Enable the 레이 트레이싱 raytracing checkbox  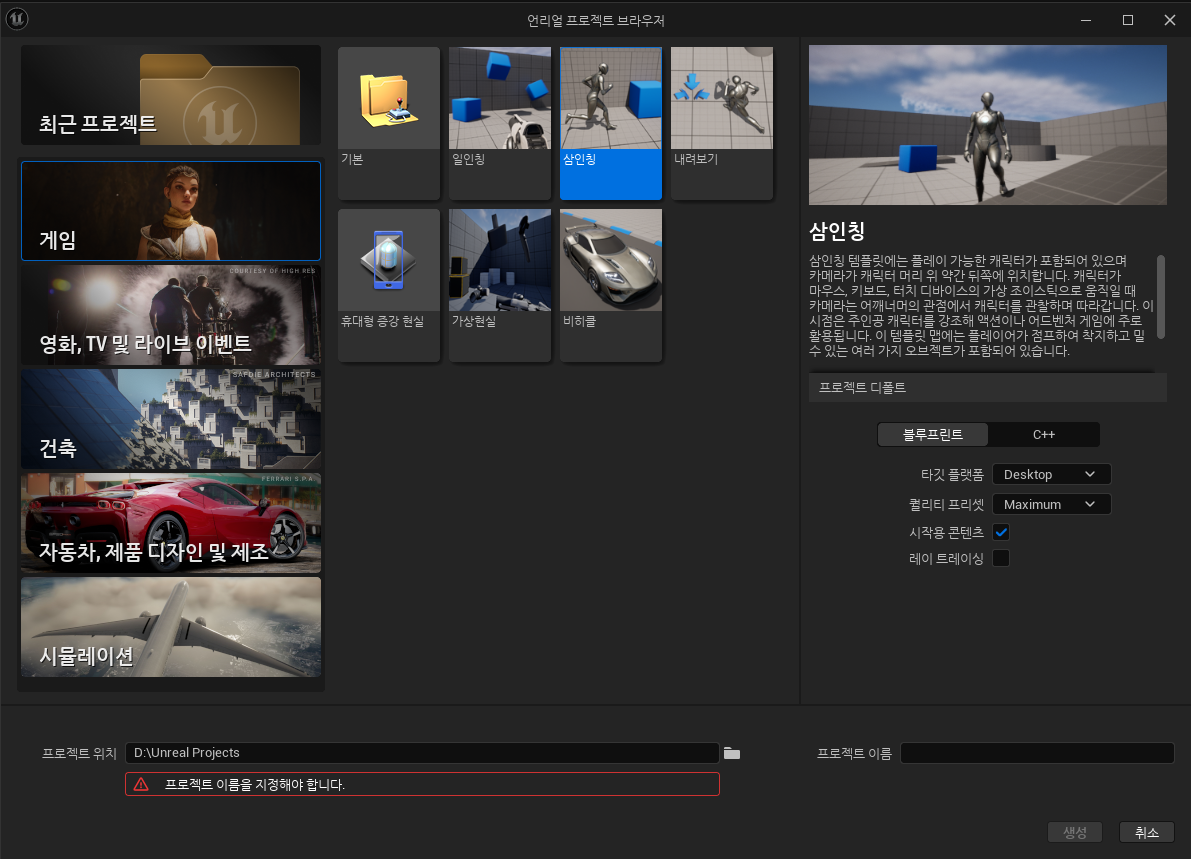tap(1001, 558)
